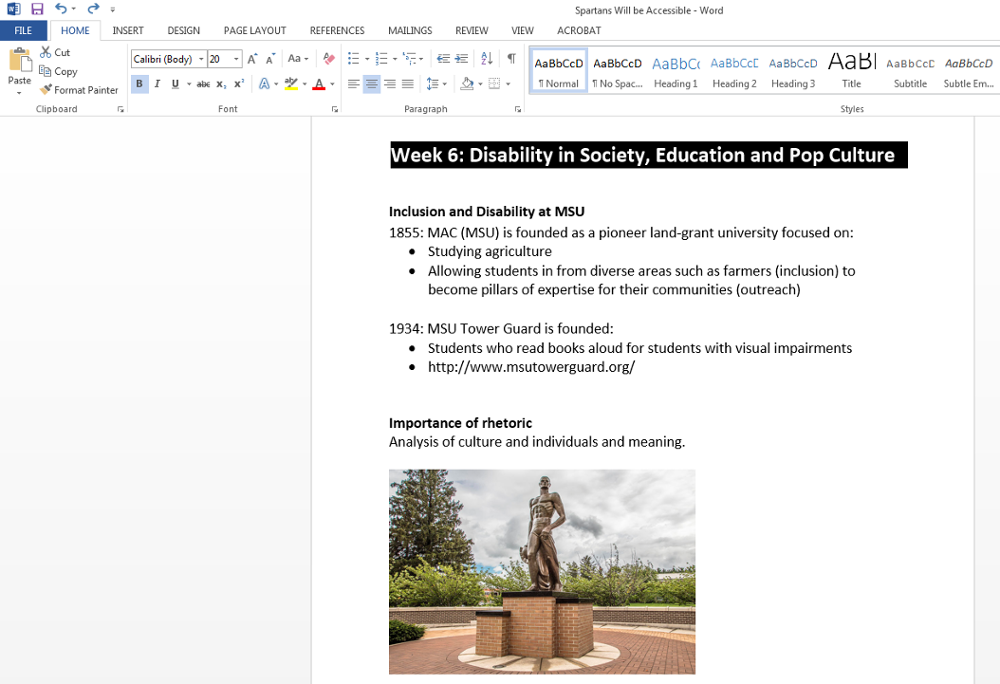Open Text Effects and Typography
This screenshot has width=1000, height=684.
click(x=264, y=84)
